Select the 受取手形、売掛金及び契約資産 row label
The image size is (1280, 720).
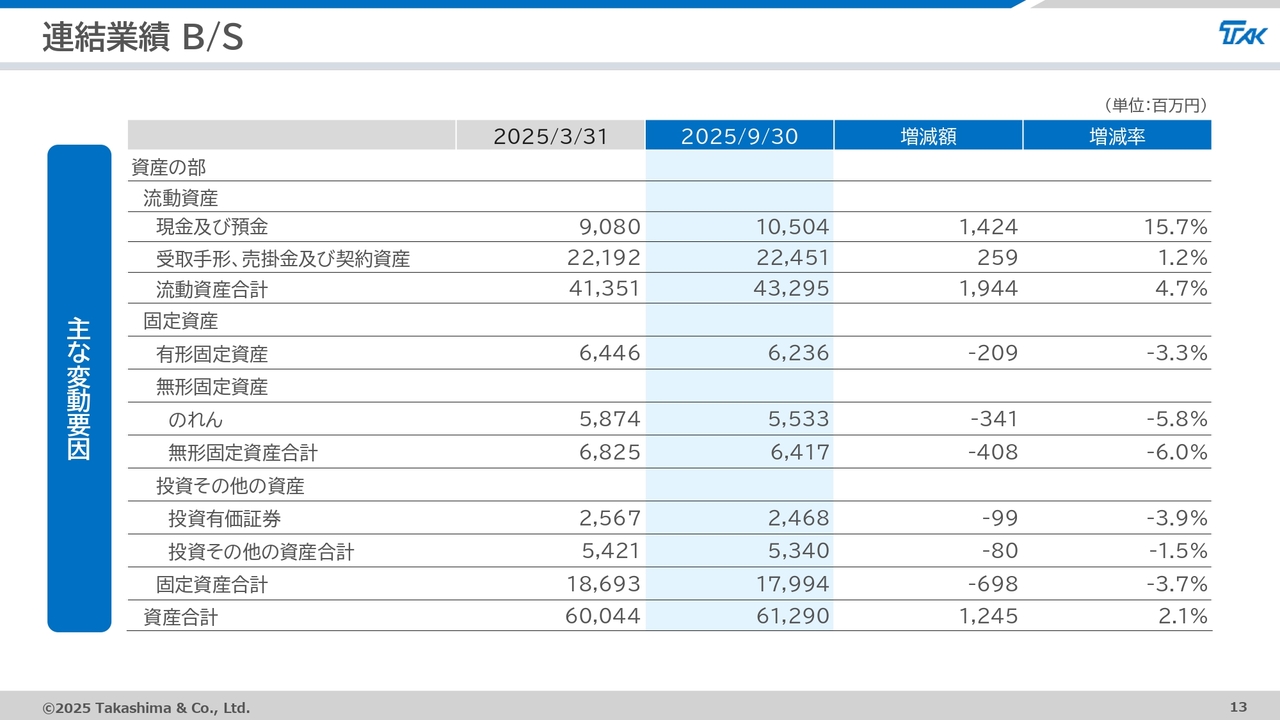[283, 259]
